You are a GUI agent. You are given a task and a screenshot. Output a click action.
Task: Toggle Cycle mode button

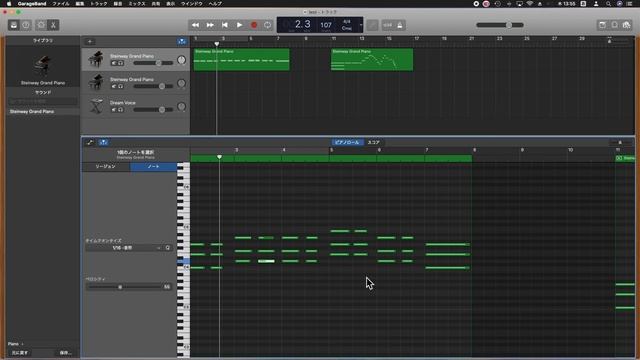tap(267, 25)
